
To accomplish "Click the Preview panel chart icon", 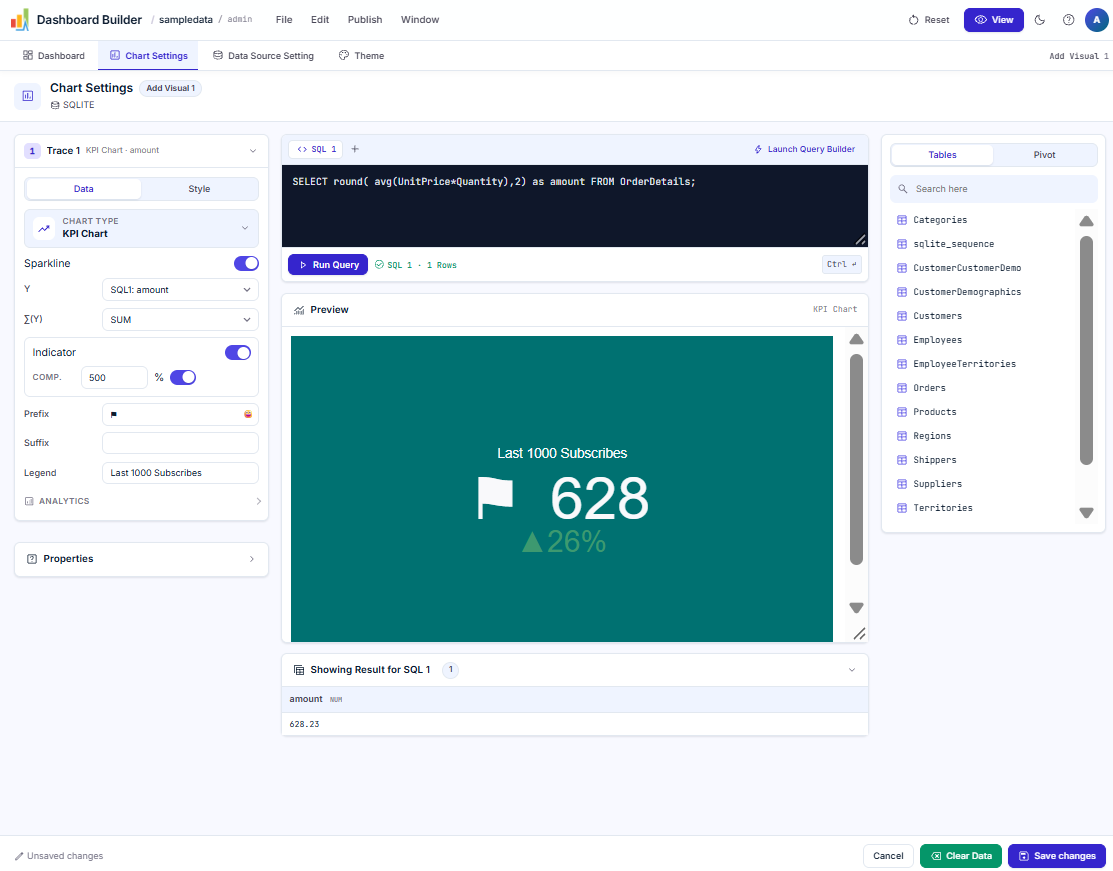I will pos(299,310).
